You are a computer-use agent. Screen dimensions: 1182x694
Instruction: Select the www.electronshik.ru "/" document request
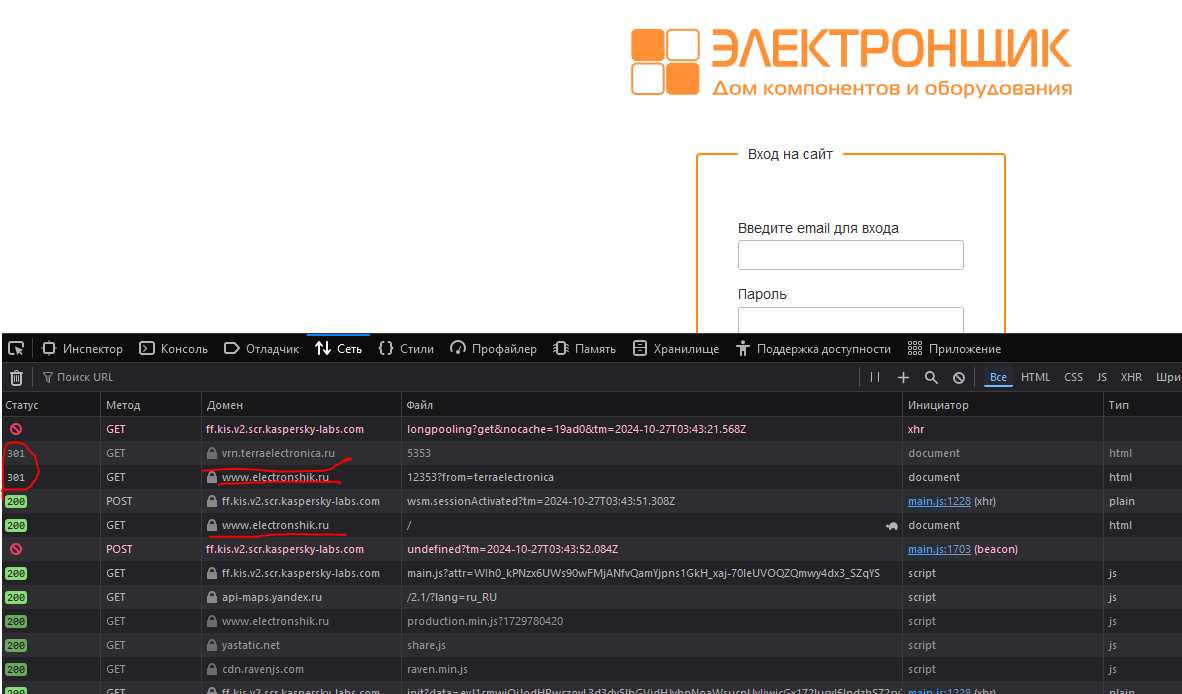click(592, 525)
